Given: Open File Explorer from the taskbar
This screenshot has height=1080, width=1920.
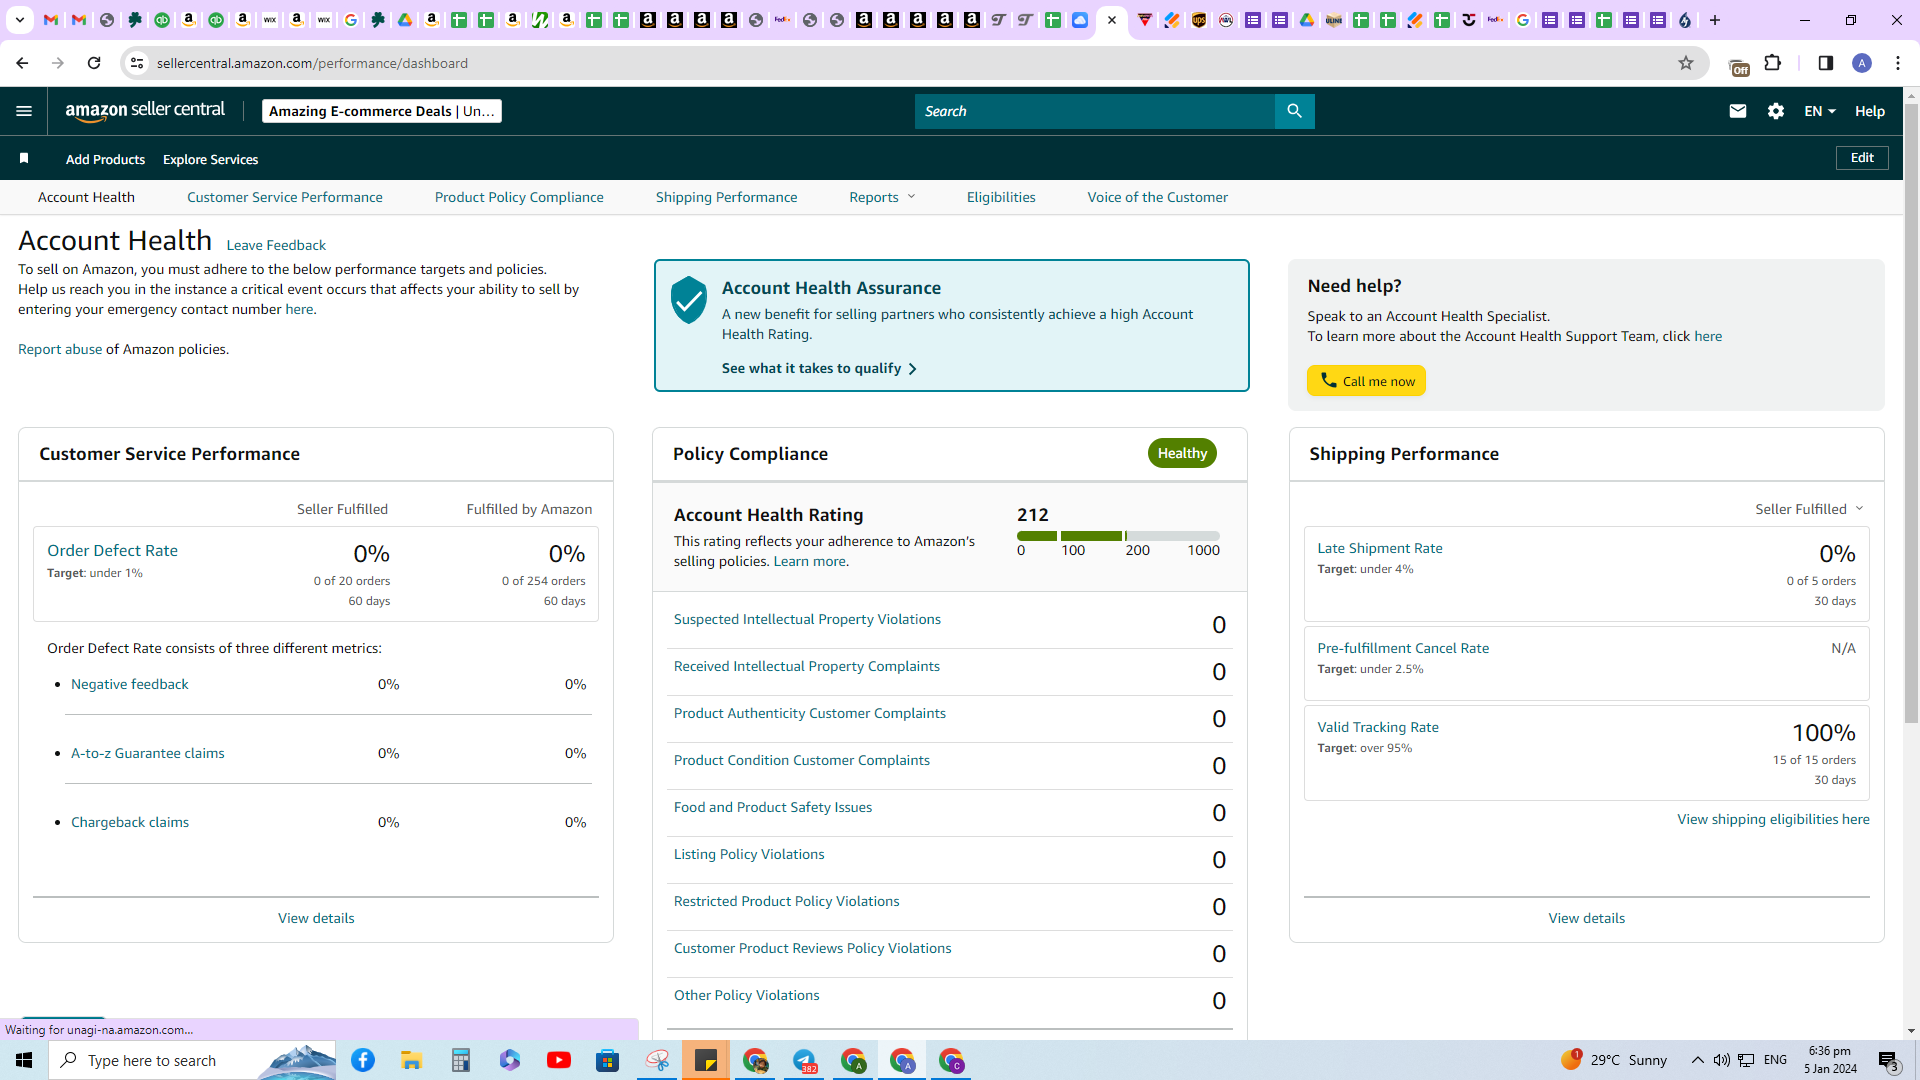Looking at the screenshot, I should pyautogui.click(x=411, y=1060).
